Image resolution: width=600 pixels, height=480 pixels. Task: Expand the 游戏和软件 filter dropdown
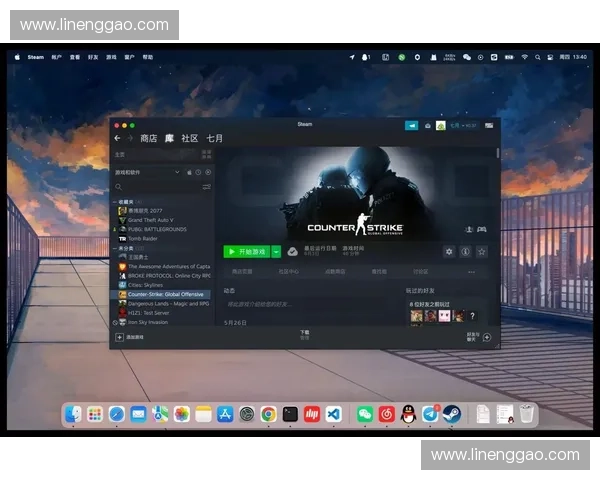177,172
